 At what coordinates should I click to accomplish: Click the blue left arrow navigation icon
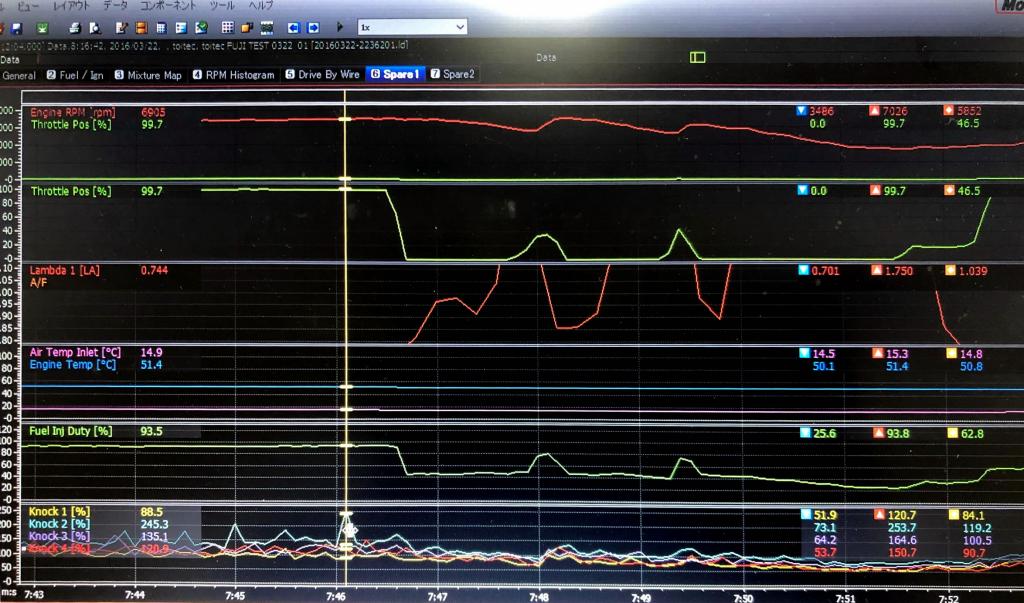294,27
